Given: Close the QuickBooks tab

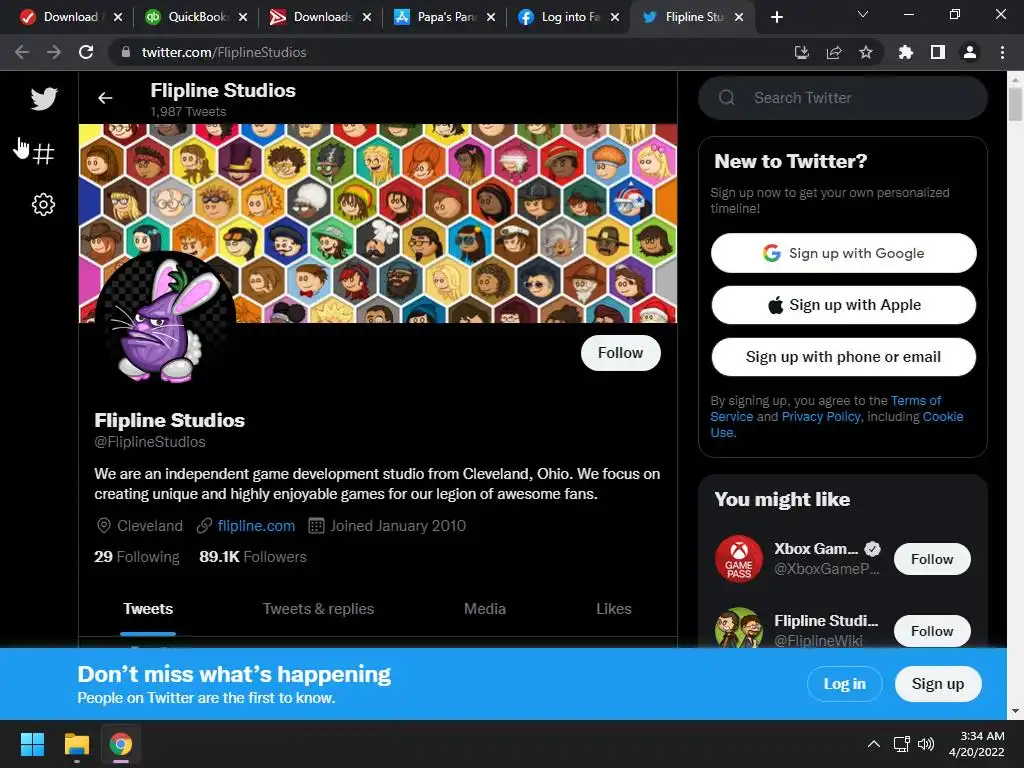Looking at the screenshot, I should [243, 17].
